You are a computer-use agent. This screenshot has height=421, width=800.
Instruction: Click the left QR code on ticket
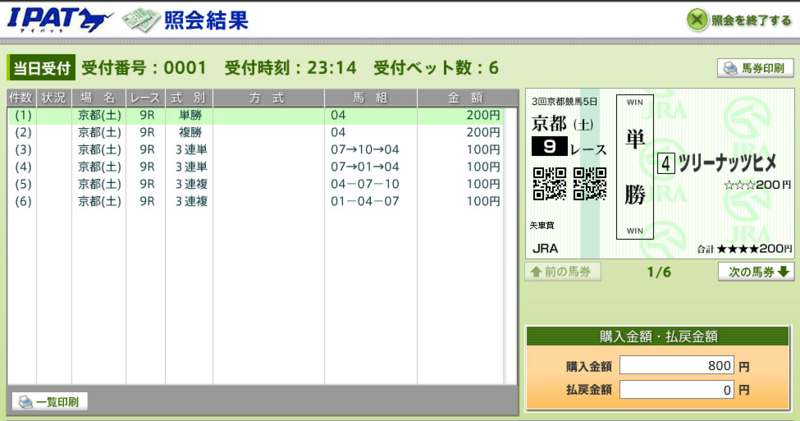point(549,184)
